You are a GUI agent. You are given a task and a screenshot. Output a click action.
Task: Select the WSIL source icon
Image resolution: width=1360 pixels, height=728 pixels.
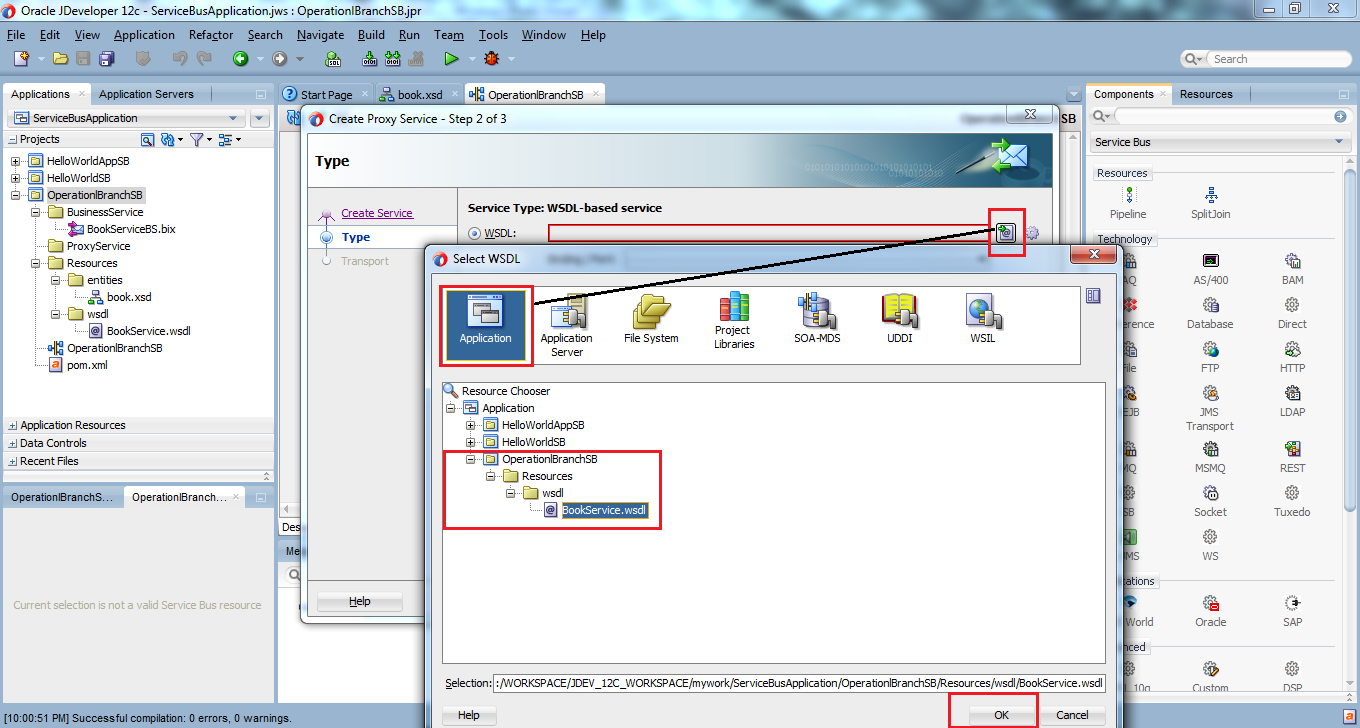[x=982, y=319]
